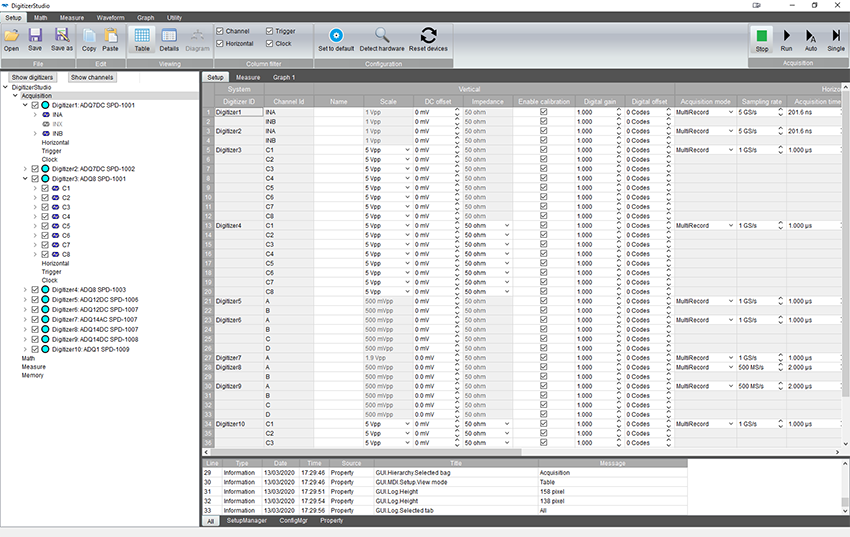Uncheck channel C4 checkbox in tree
Viewport: 850px width, 537px height.
[x=45, y=217]
